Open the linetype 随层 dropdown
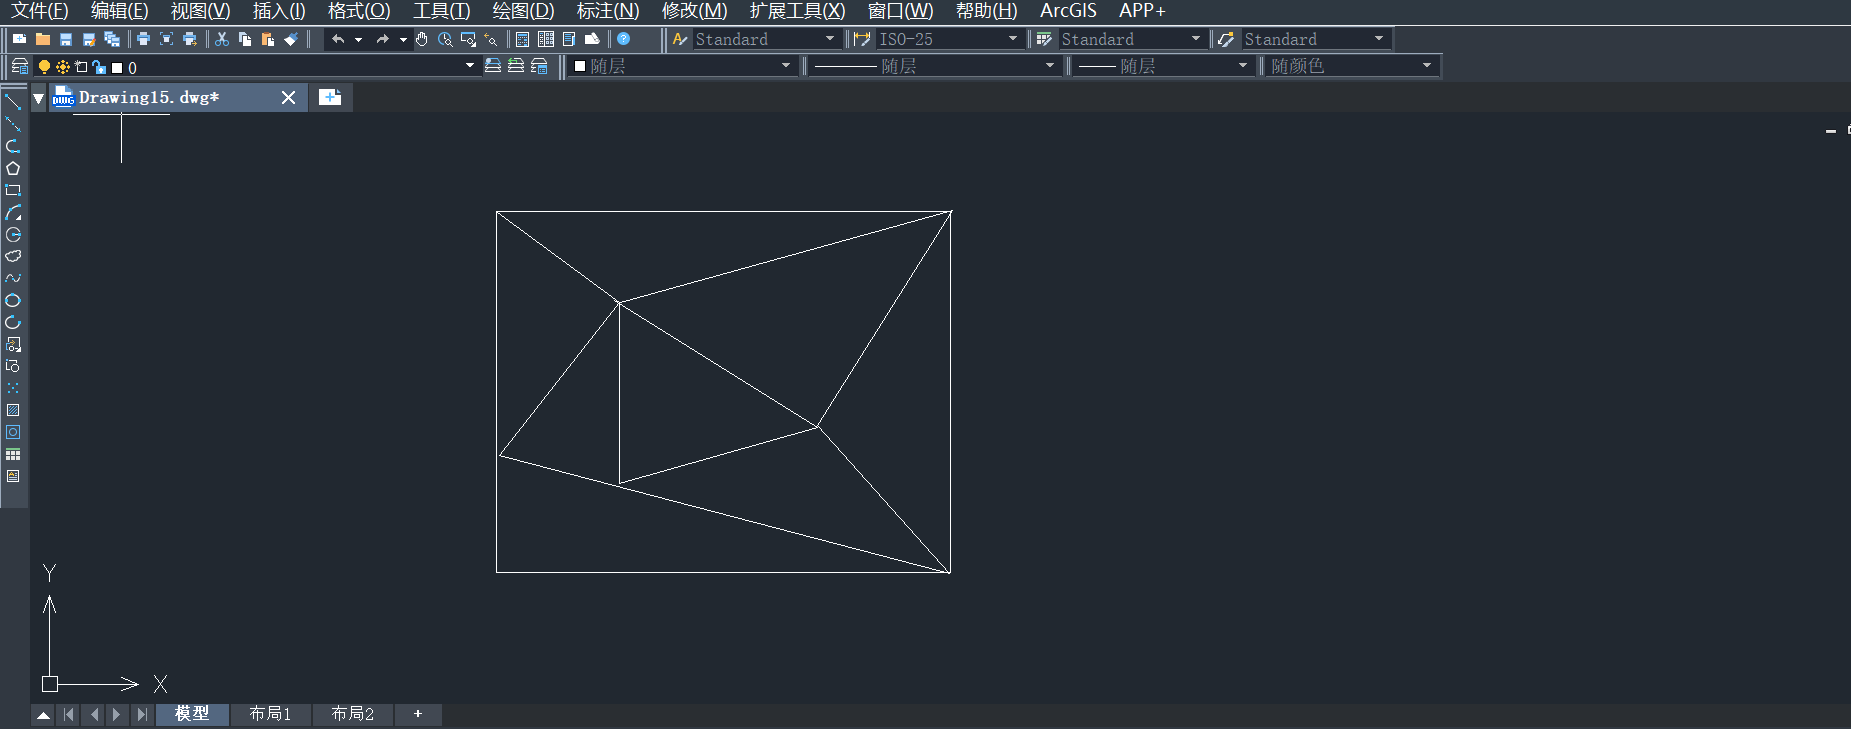 1050,65
